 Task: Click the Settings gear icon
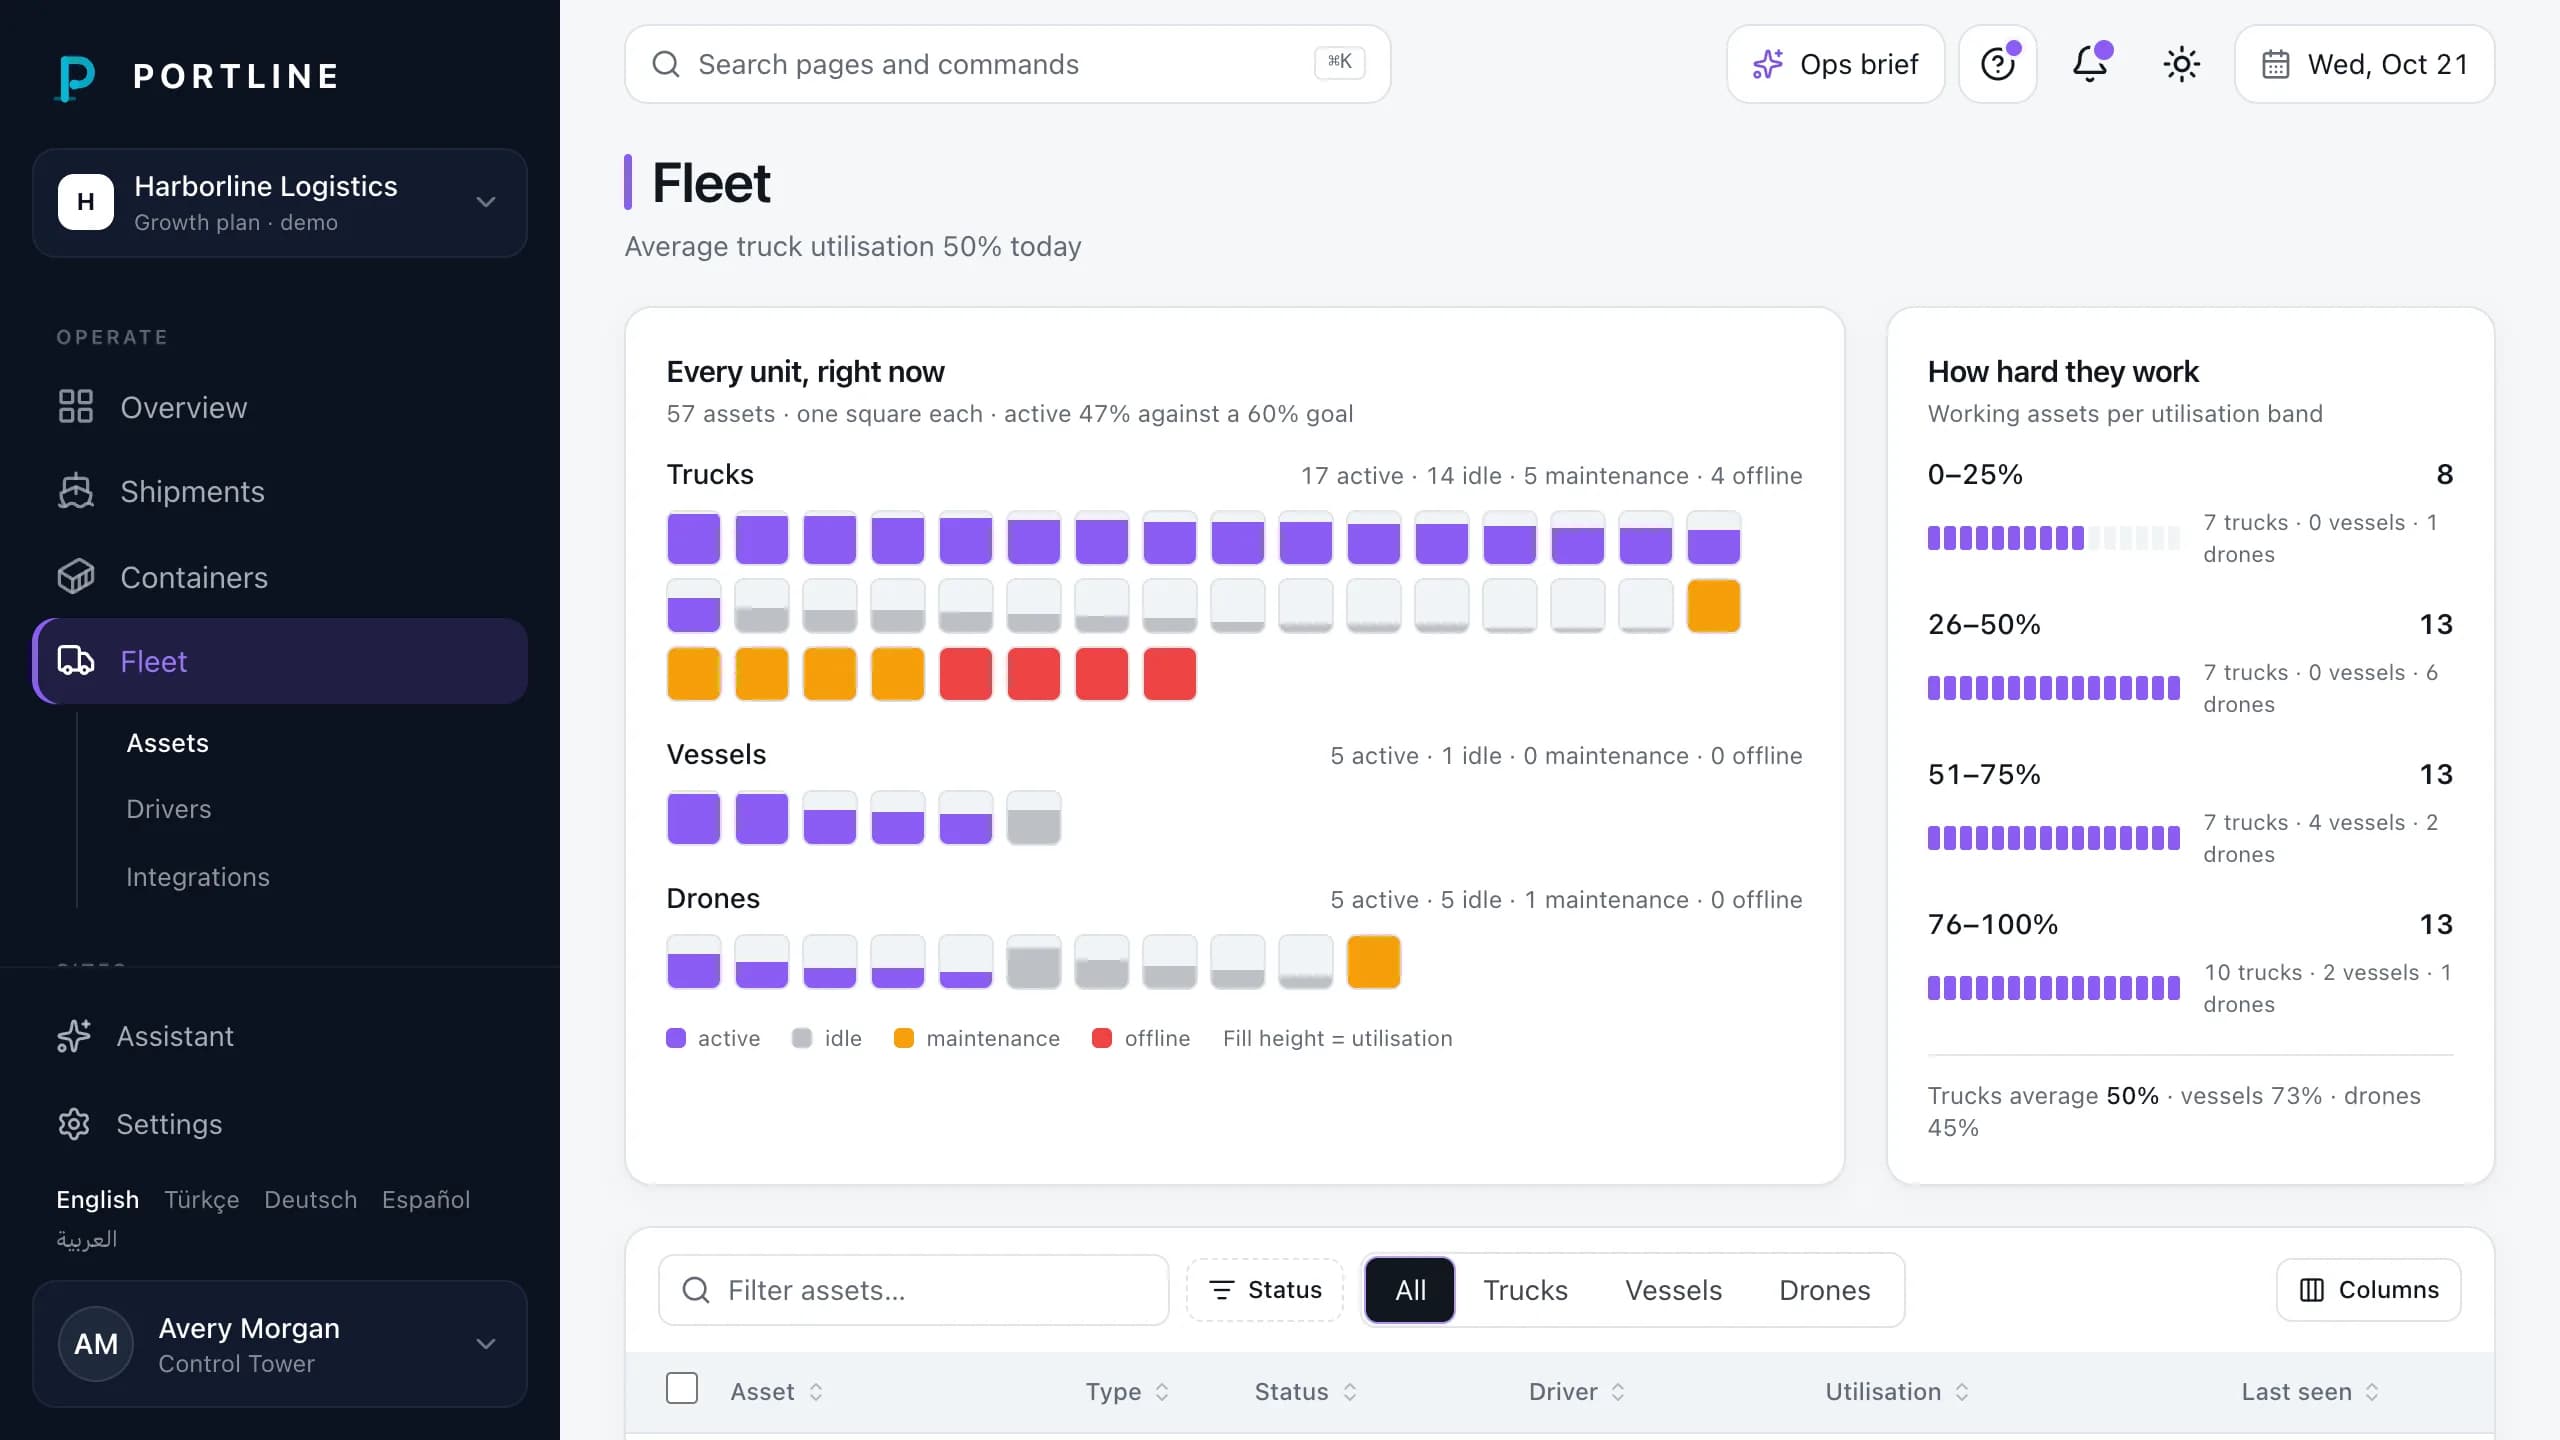[74, 1124]
